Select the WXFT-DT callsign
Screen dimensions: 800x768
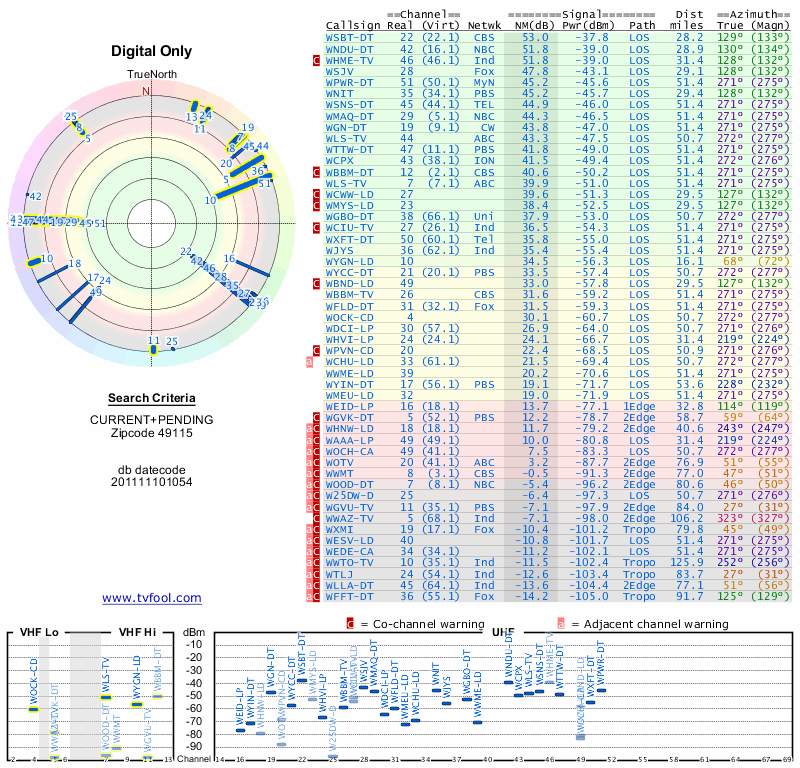coord(349,239)
